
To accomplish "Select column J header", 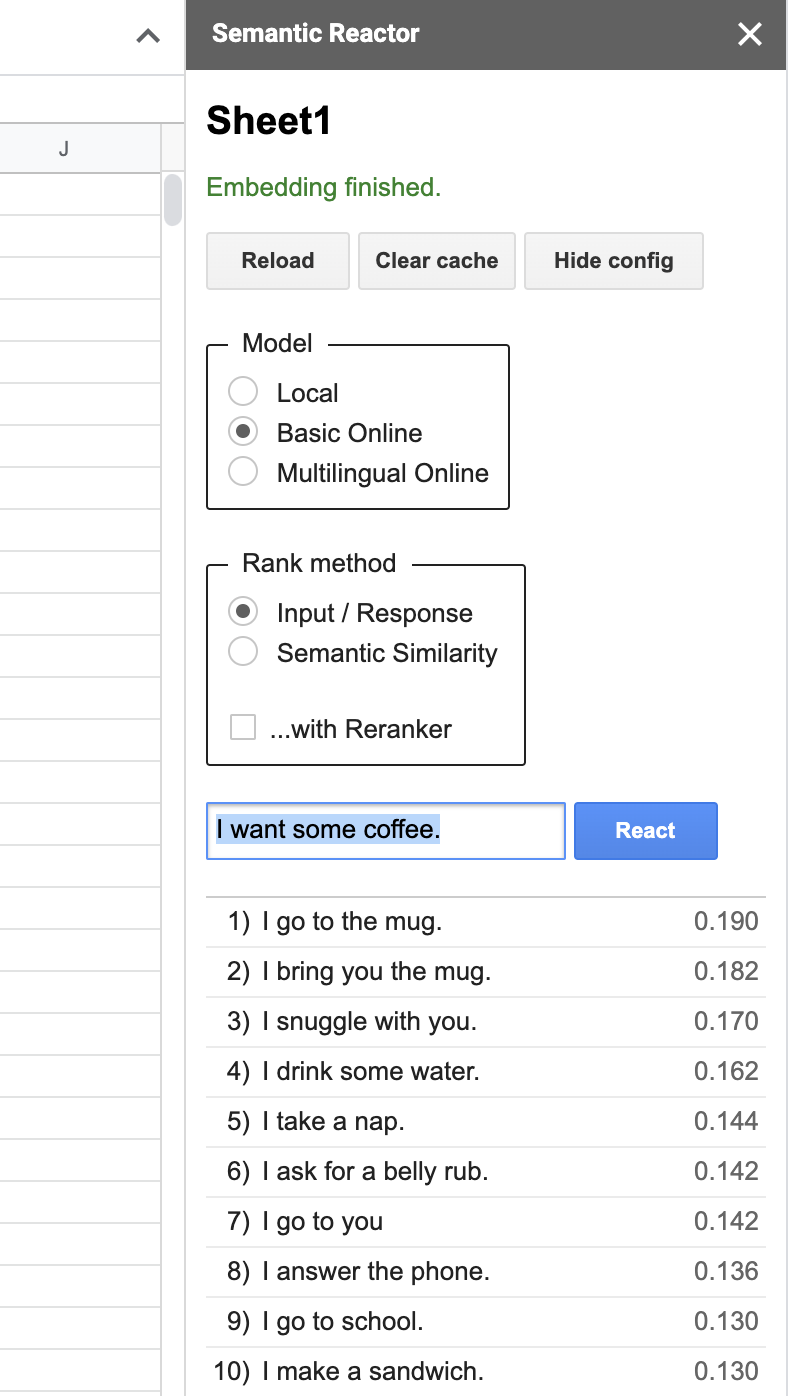I will point(64,150).
